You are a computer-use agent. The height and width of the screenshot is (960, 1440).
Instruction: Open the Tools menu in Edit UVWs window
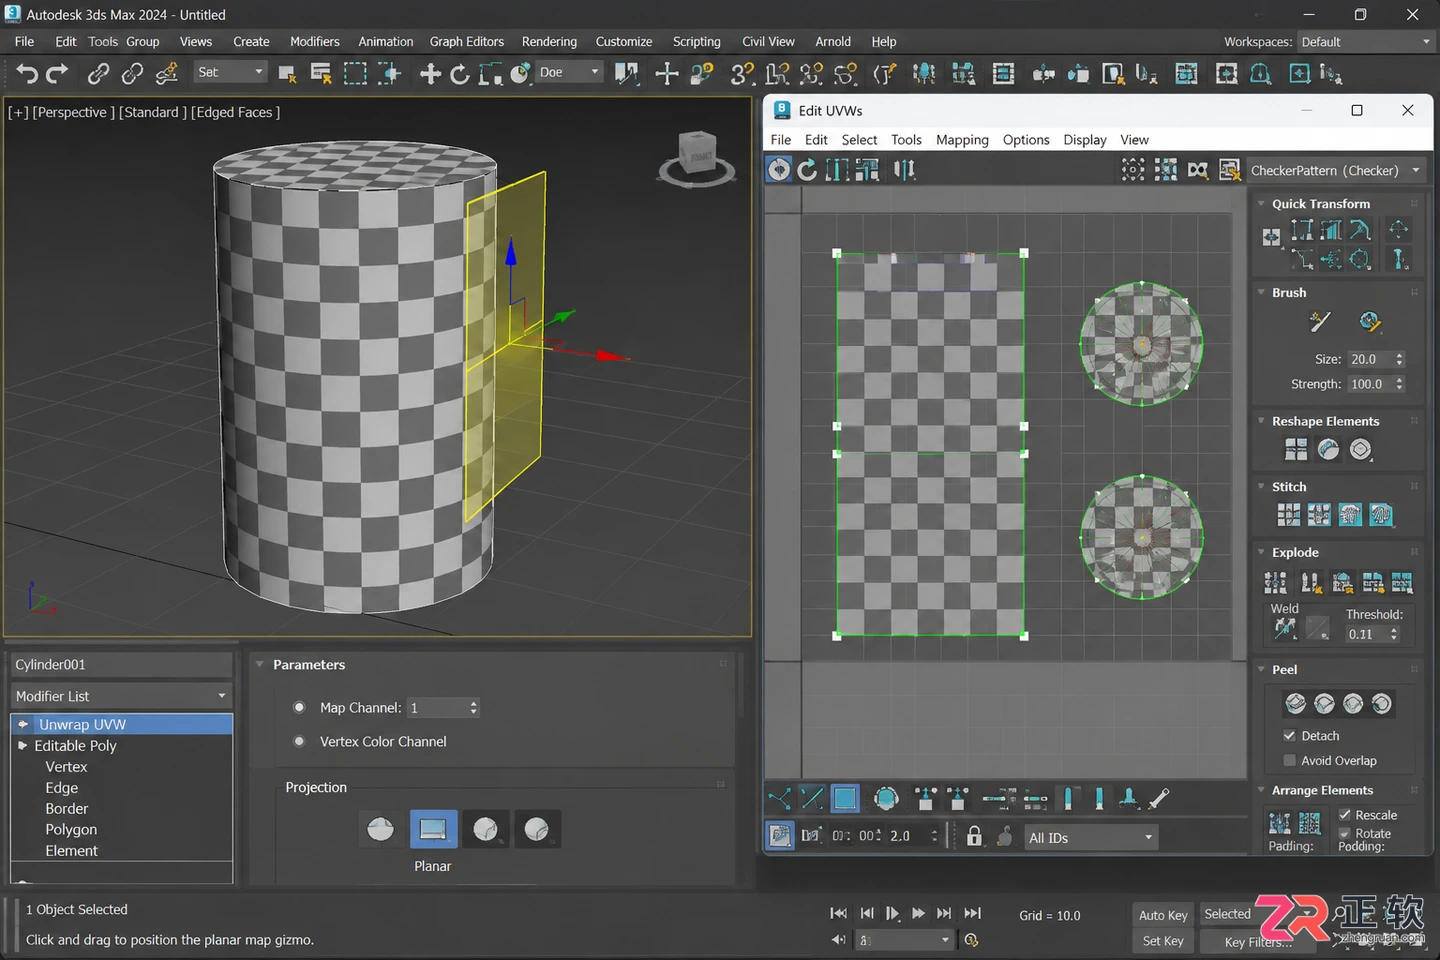coord(906,140)
